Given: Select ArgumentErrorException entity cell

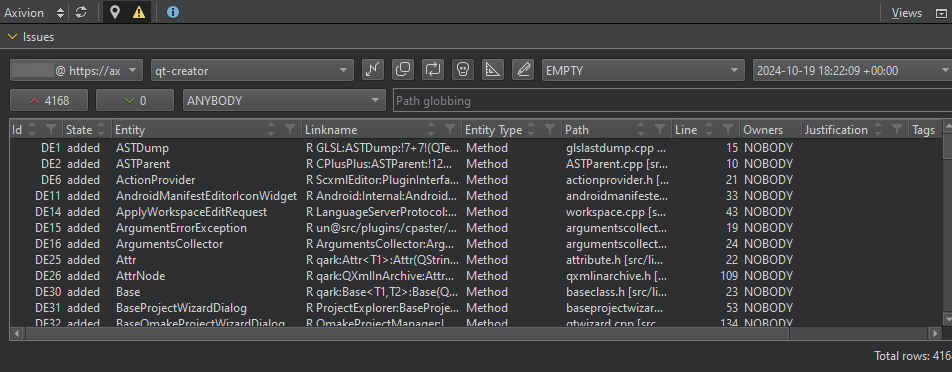Looking at the screenshot, I should 206,228.
